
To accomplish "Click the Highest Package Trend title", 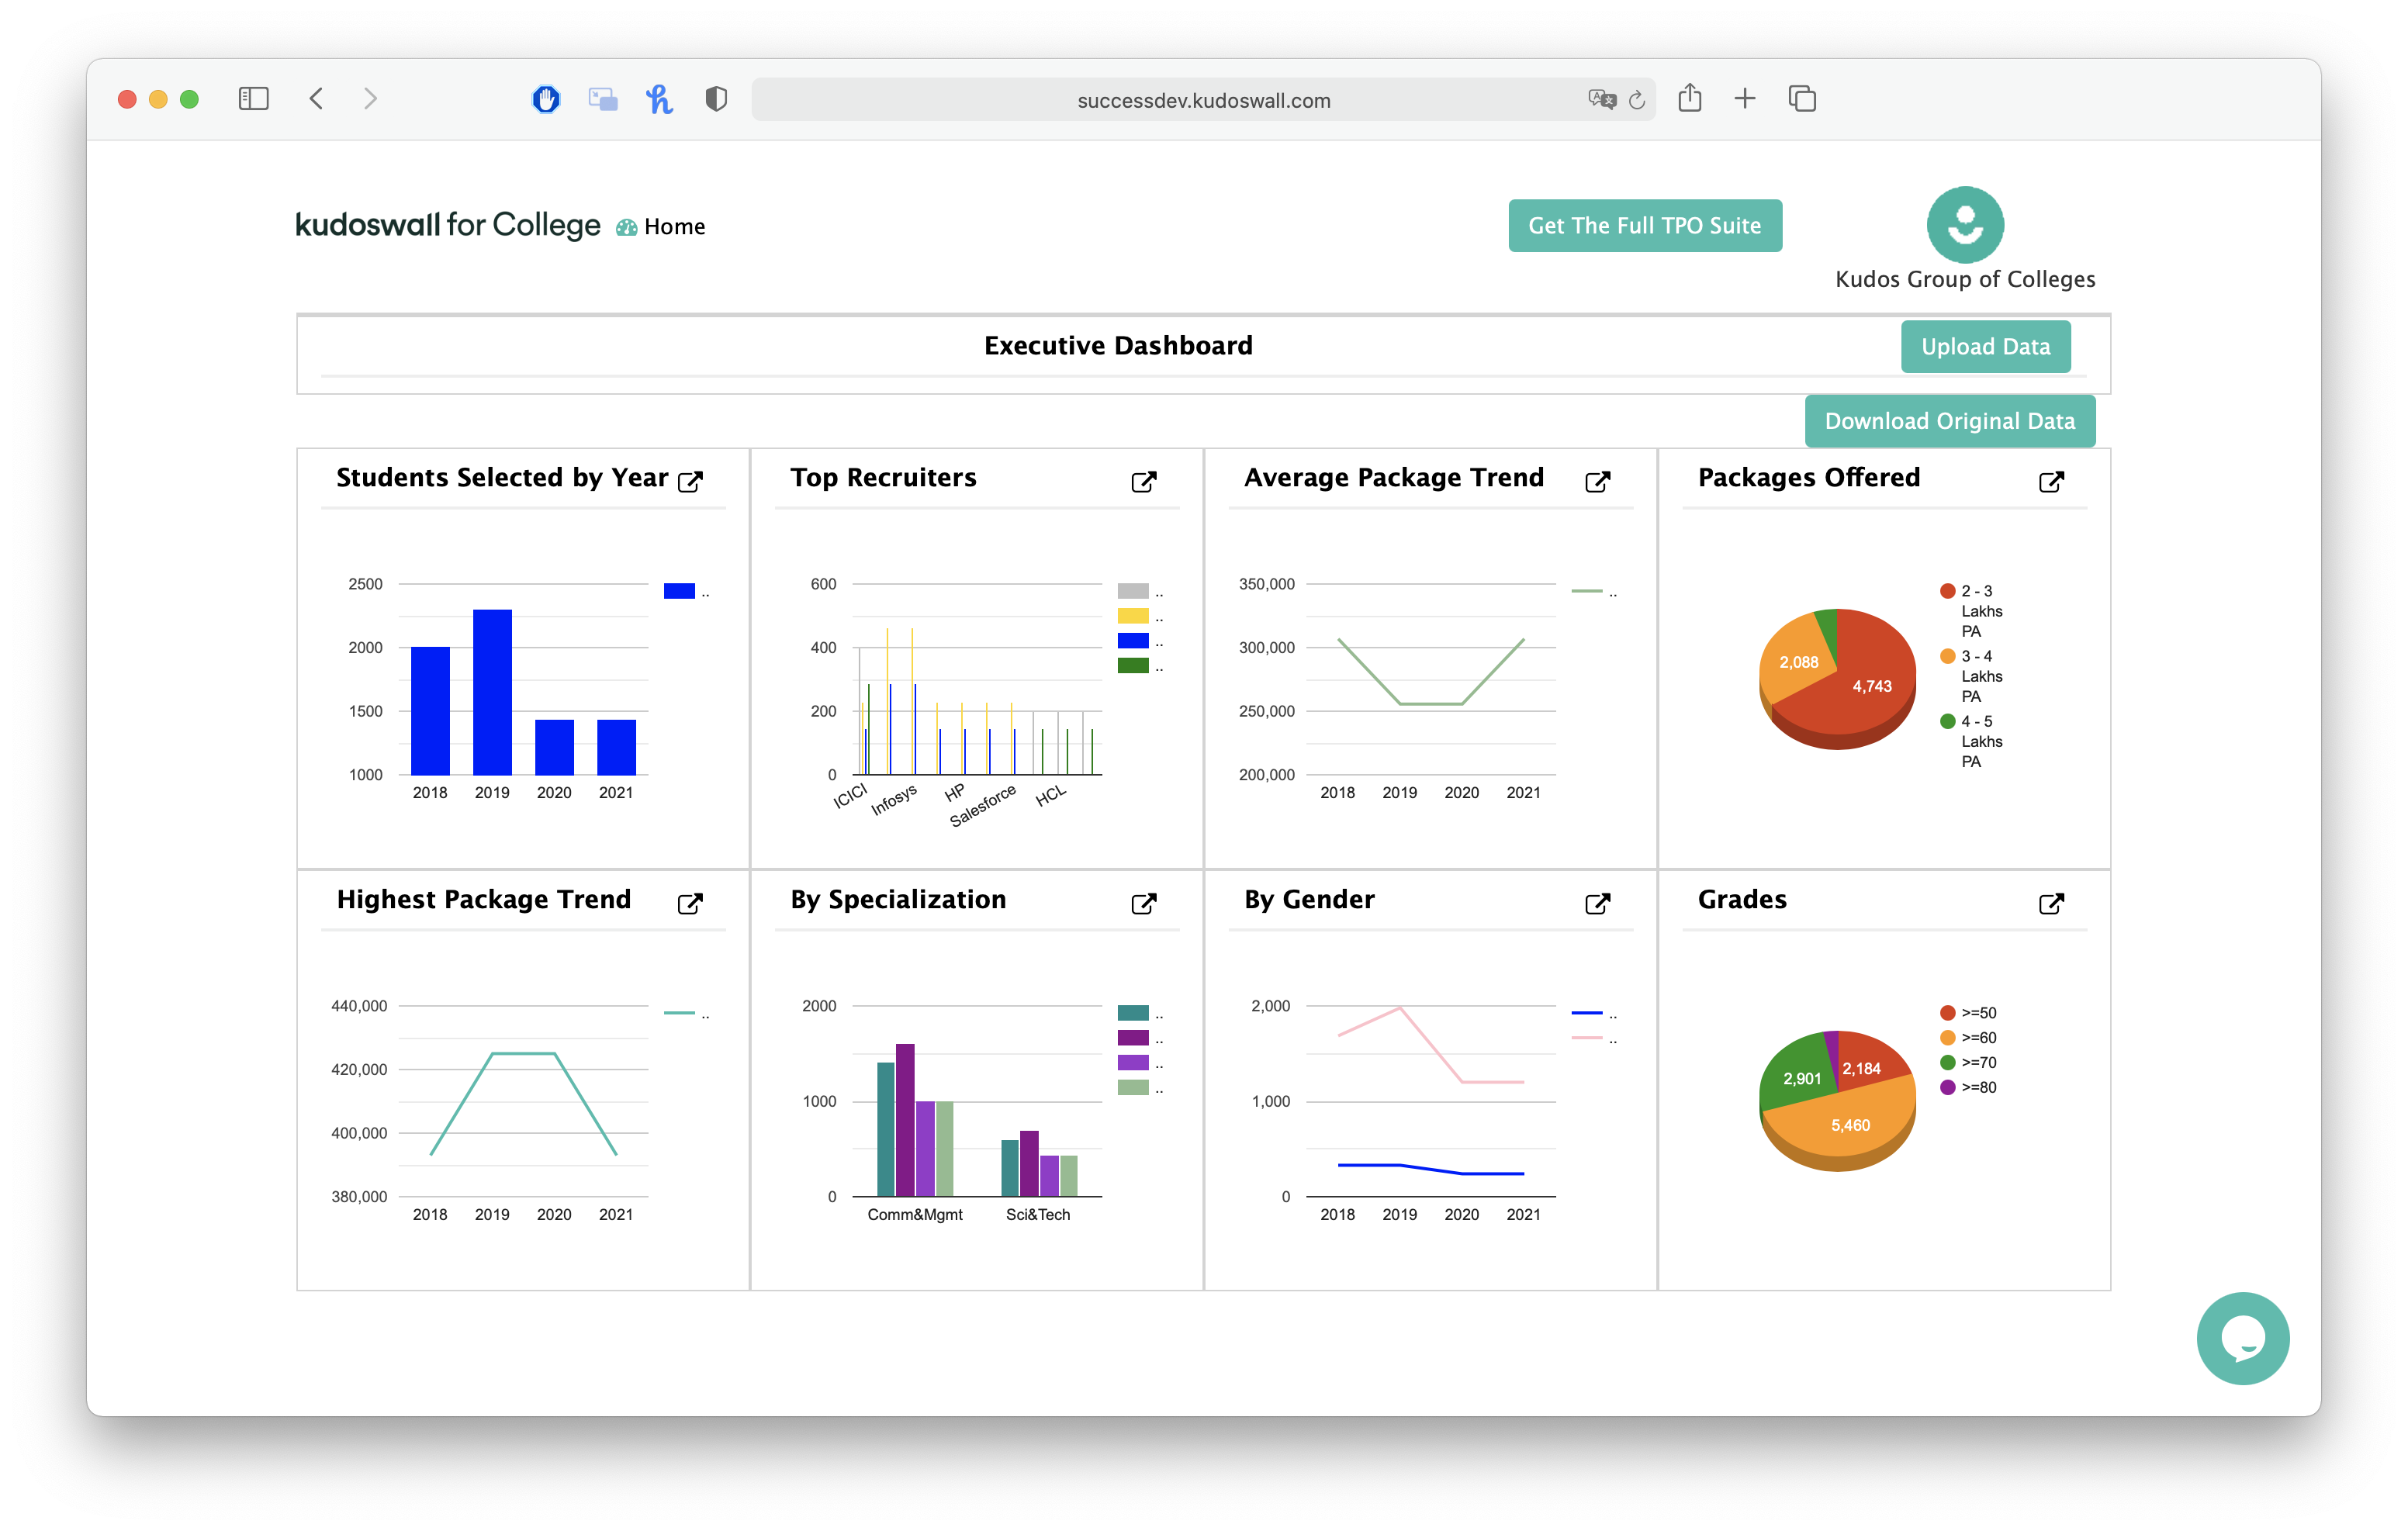I will tap(483, 900).
